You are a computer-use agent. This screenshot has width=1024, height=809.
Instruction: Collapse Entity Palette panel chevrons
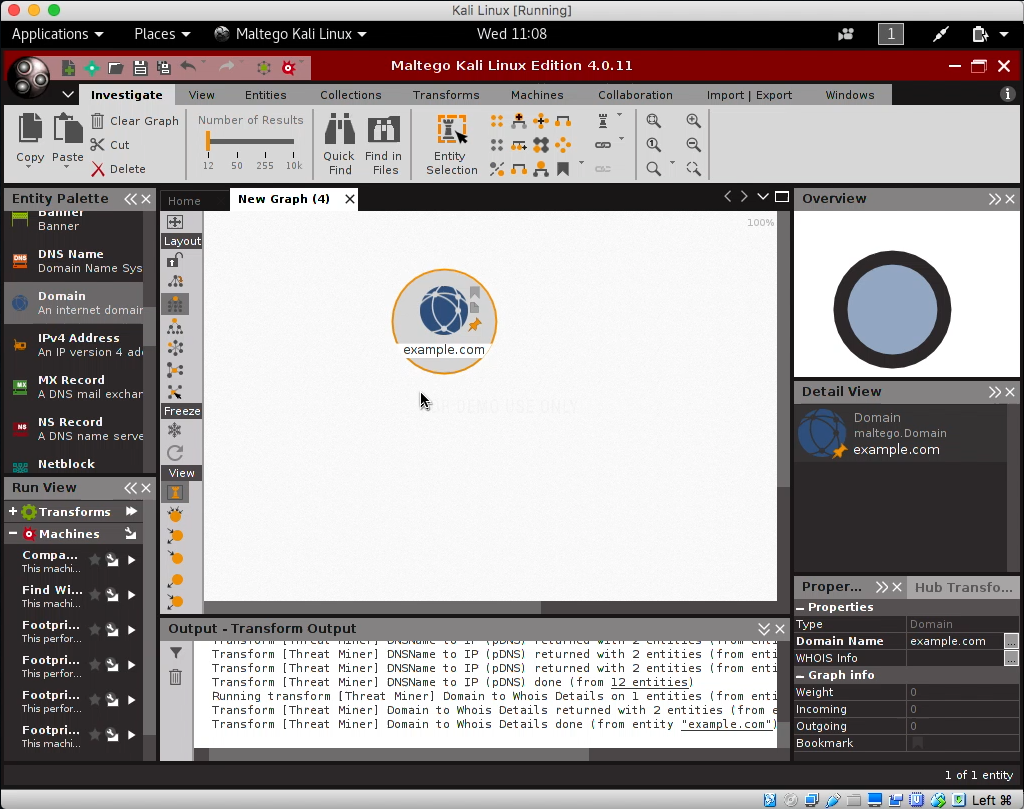pos(131,199)
